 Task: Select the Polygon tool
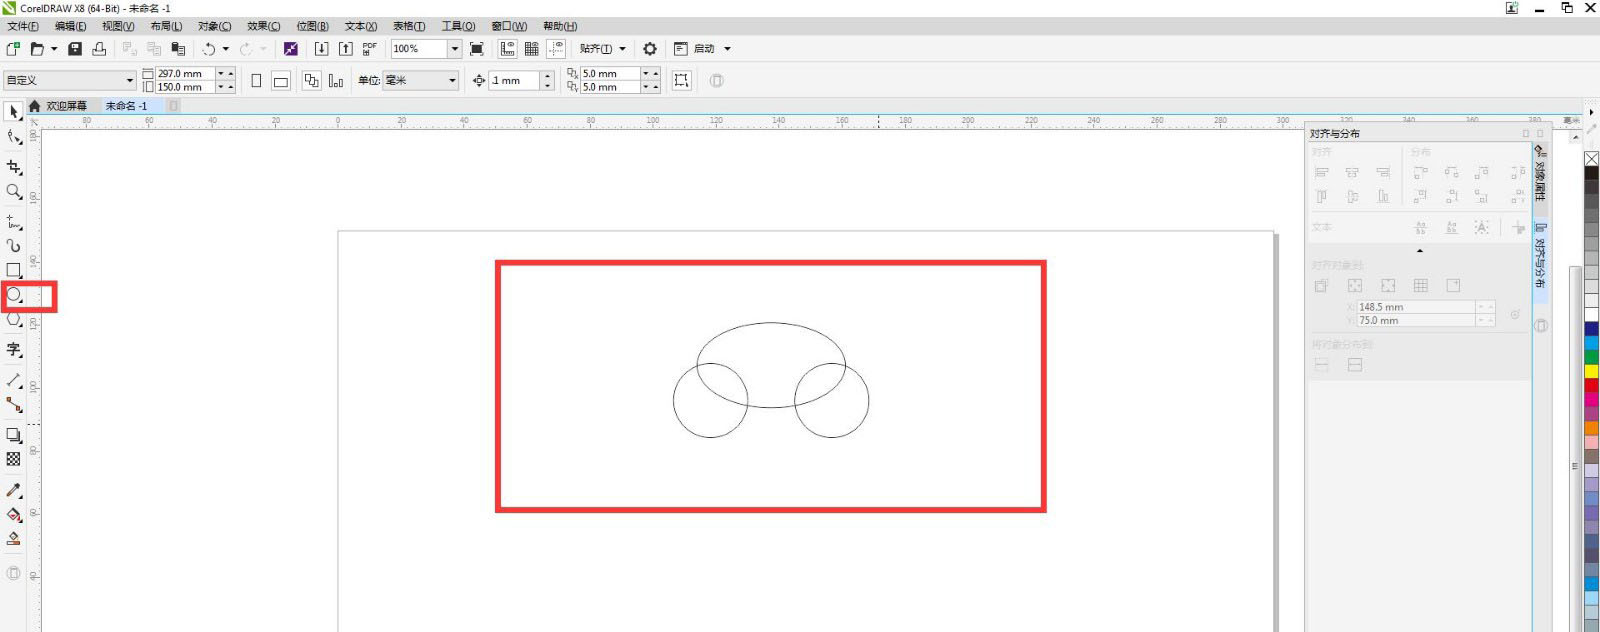click(14, 321)
